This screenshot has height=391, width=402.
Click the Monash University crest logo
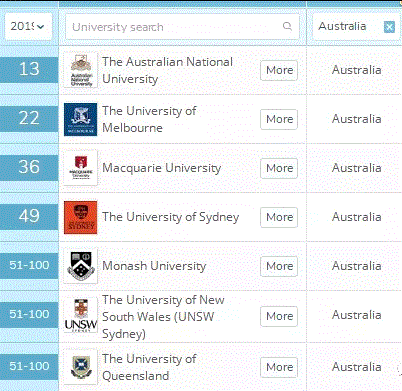coord(81,266)
